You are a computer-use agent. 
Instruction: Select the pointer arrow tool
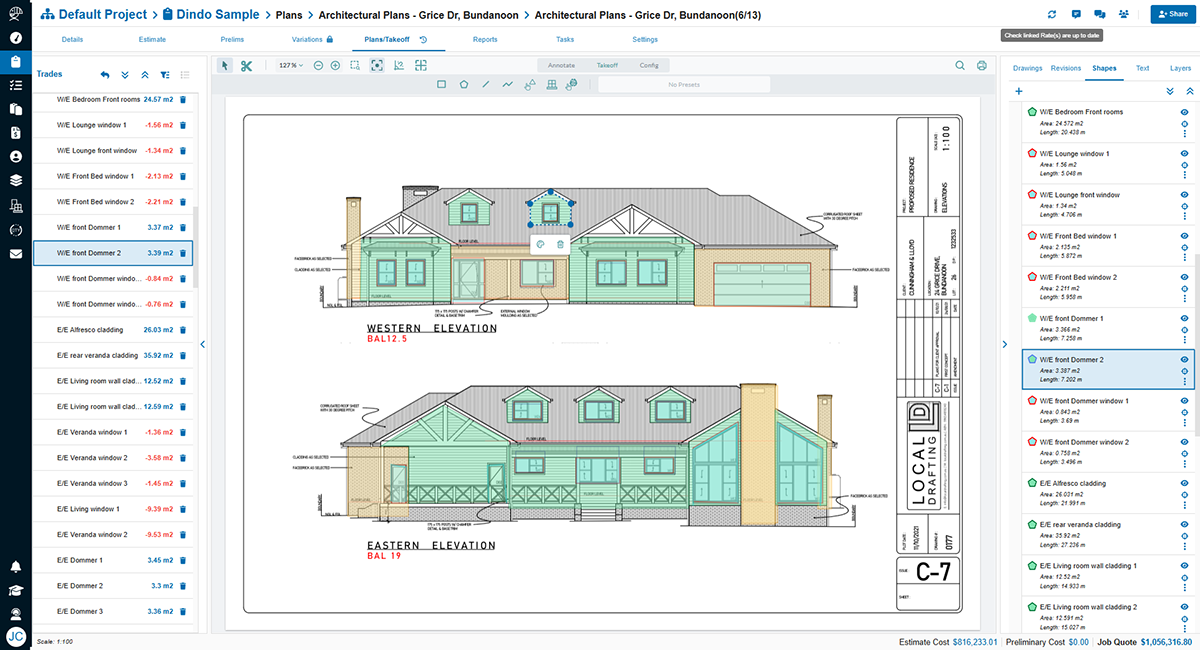coord(224,65)
